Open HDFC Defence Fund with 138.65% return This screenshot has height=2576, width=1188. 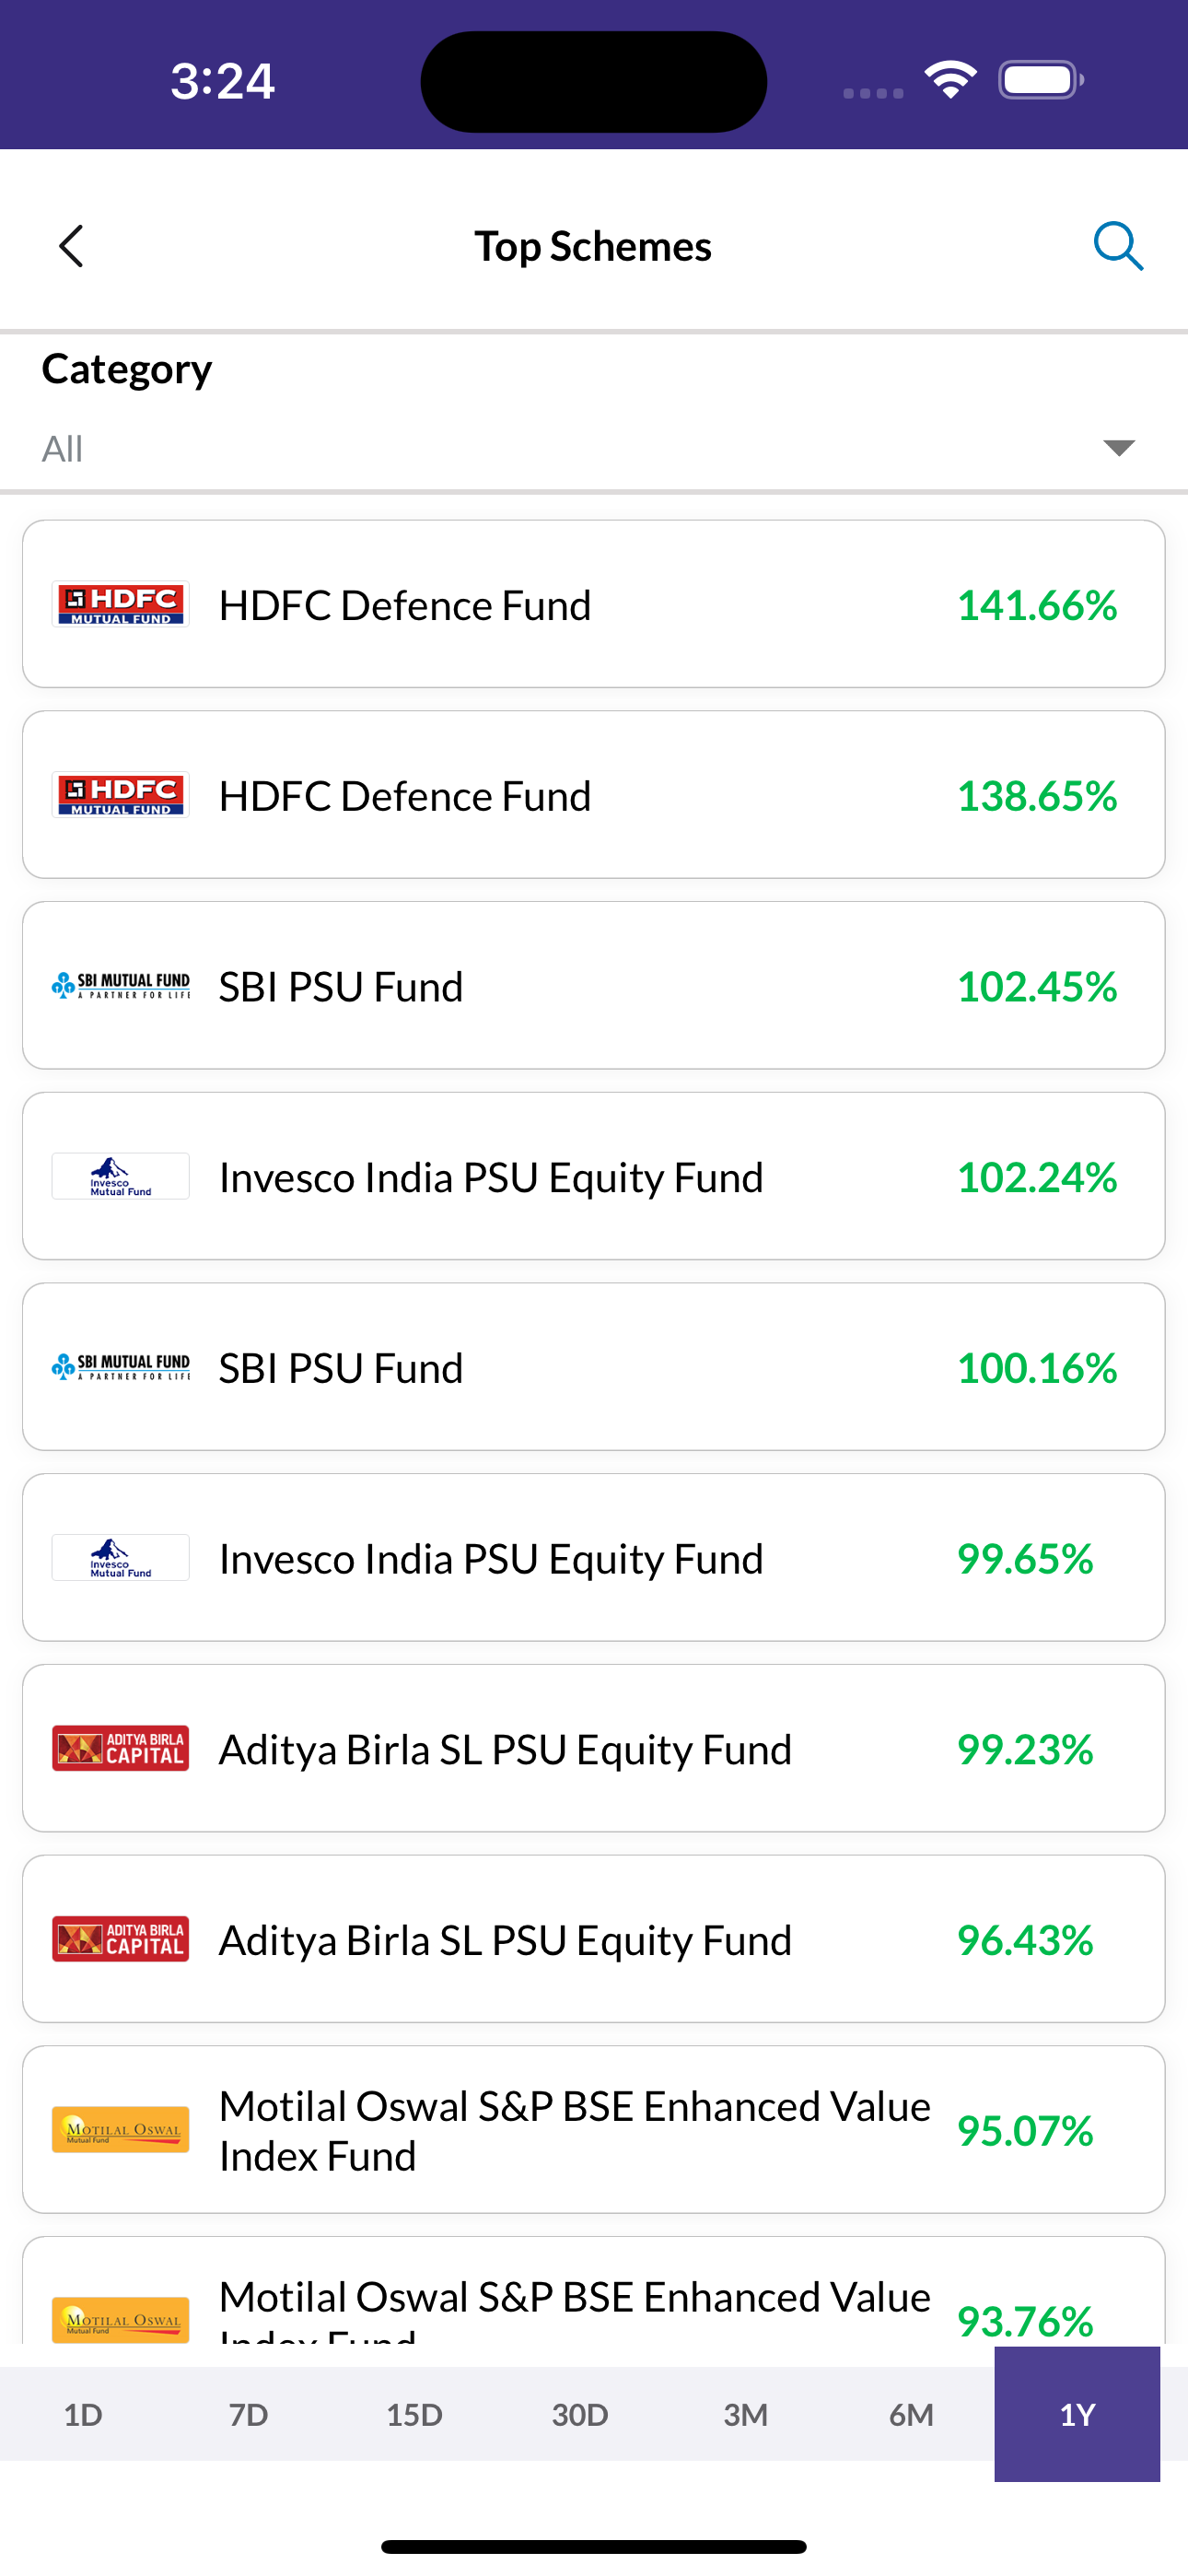594,795
